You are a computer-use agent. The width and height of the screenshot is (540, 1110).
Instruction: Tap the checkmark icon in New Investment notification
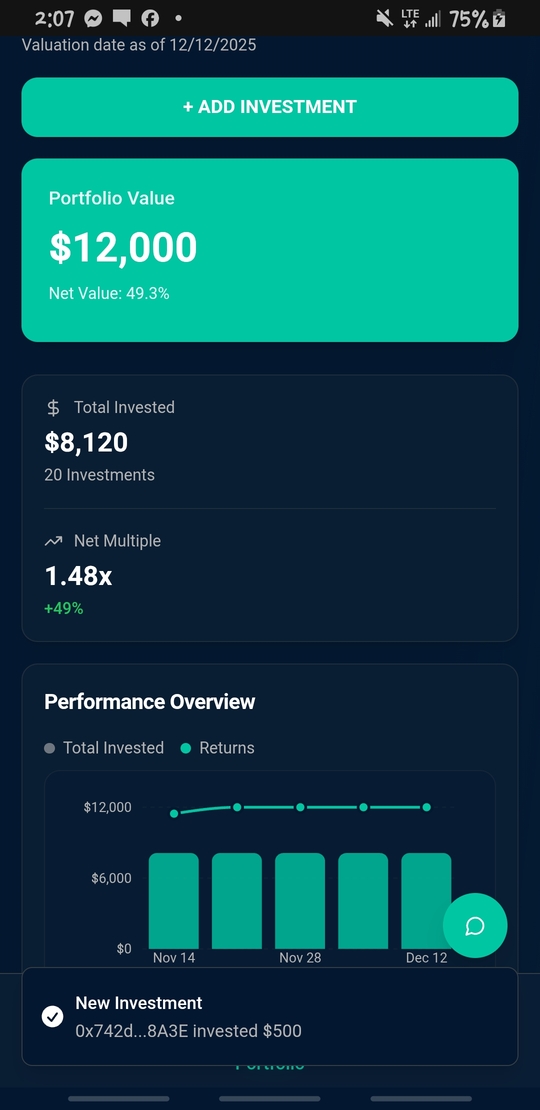click(52, 1017)
